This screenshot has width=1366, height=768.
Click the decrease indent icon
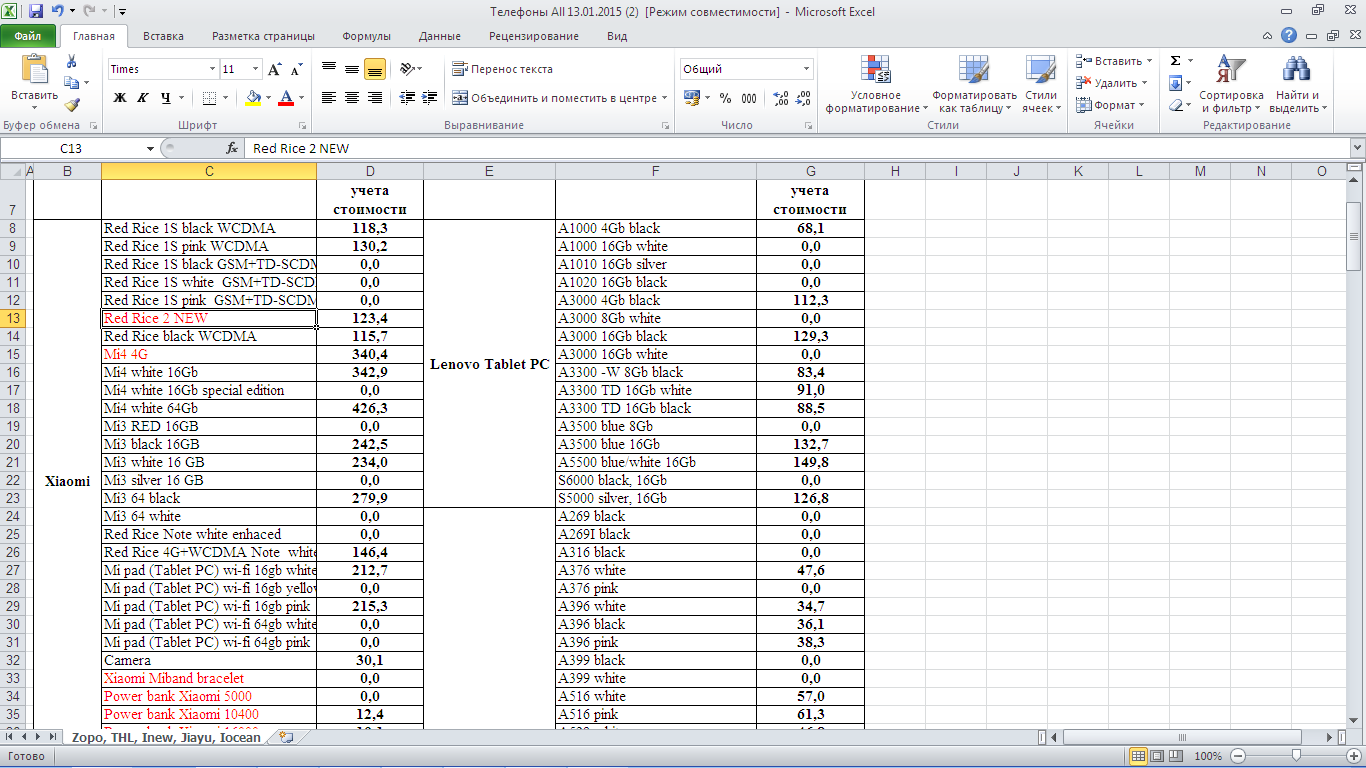tap(406, 97)
